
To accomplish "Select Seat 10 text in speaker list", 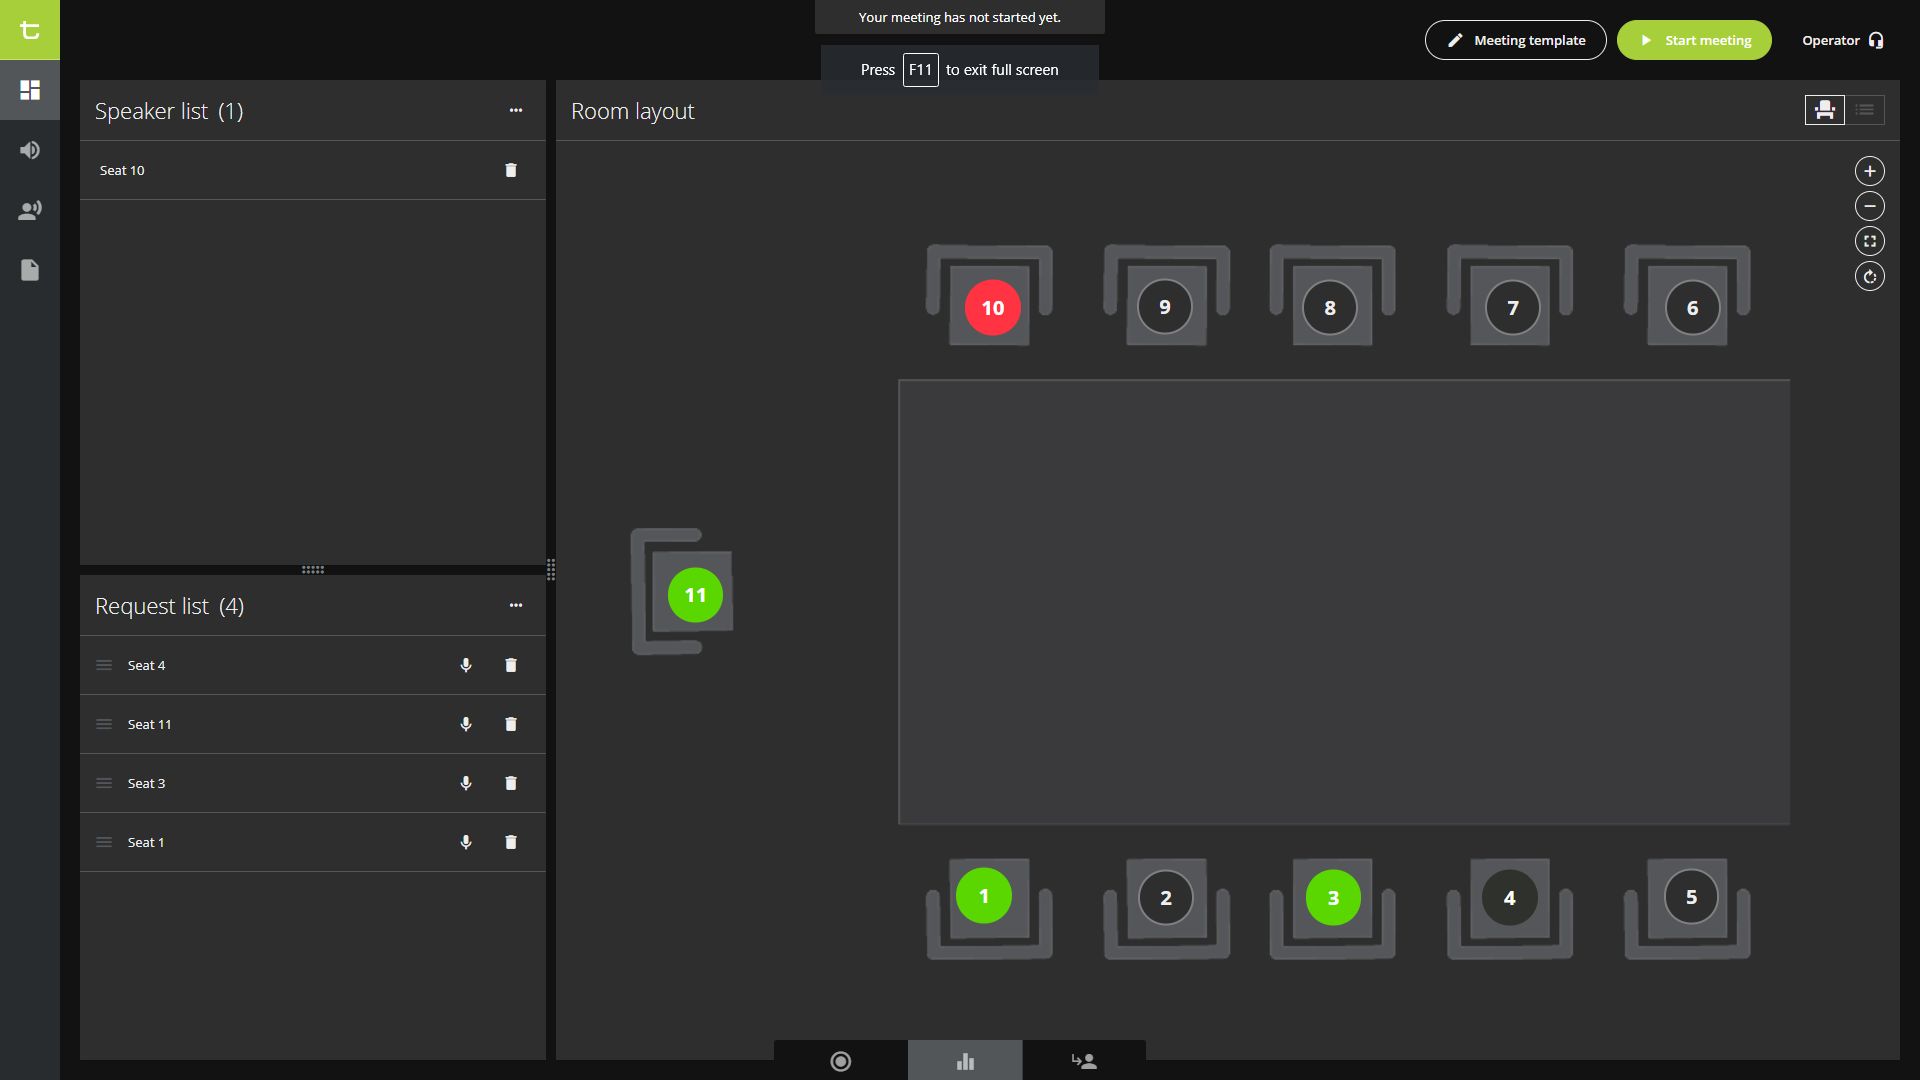I will [122, 171].
